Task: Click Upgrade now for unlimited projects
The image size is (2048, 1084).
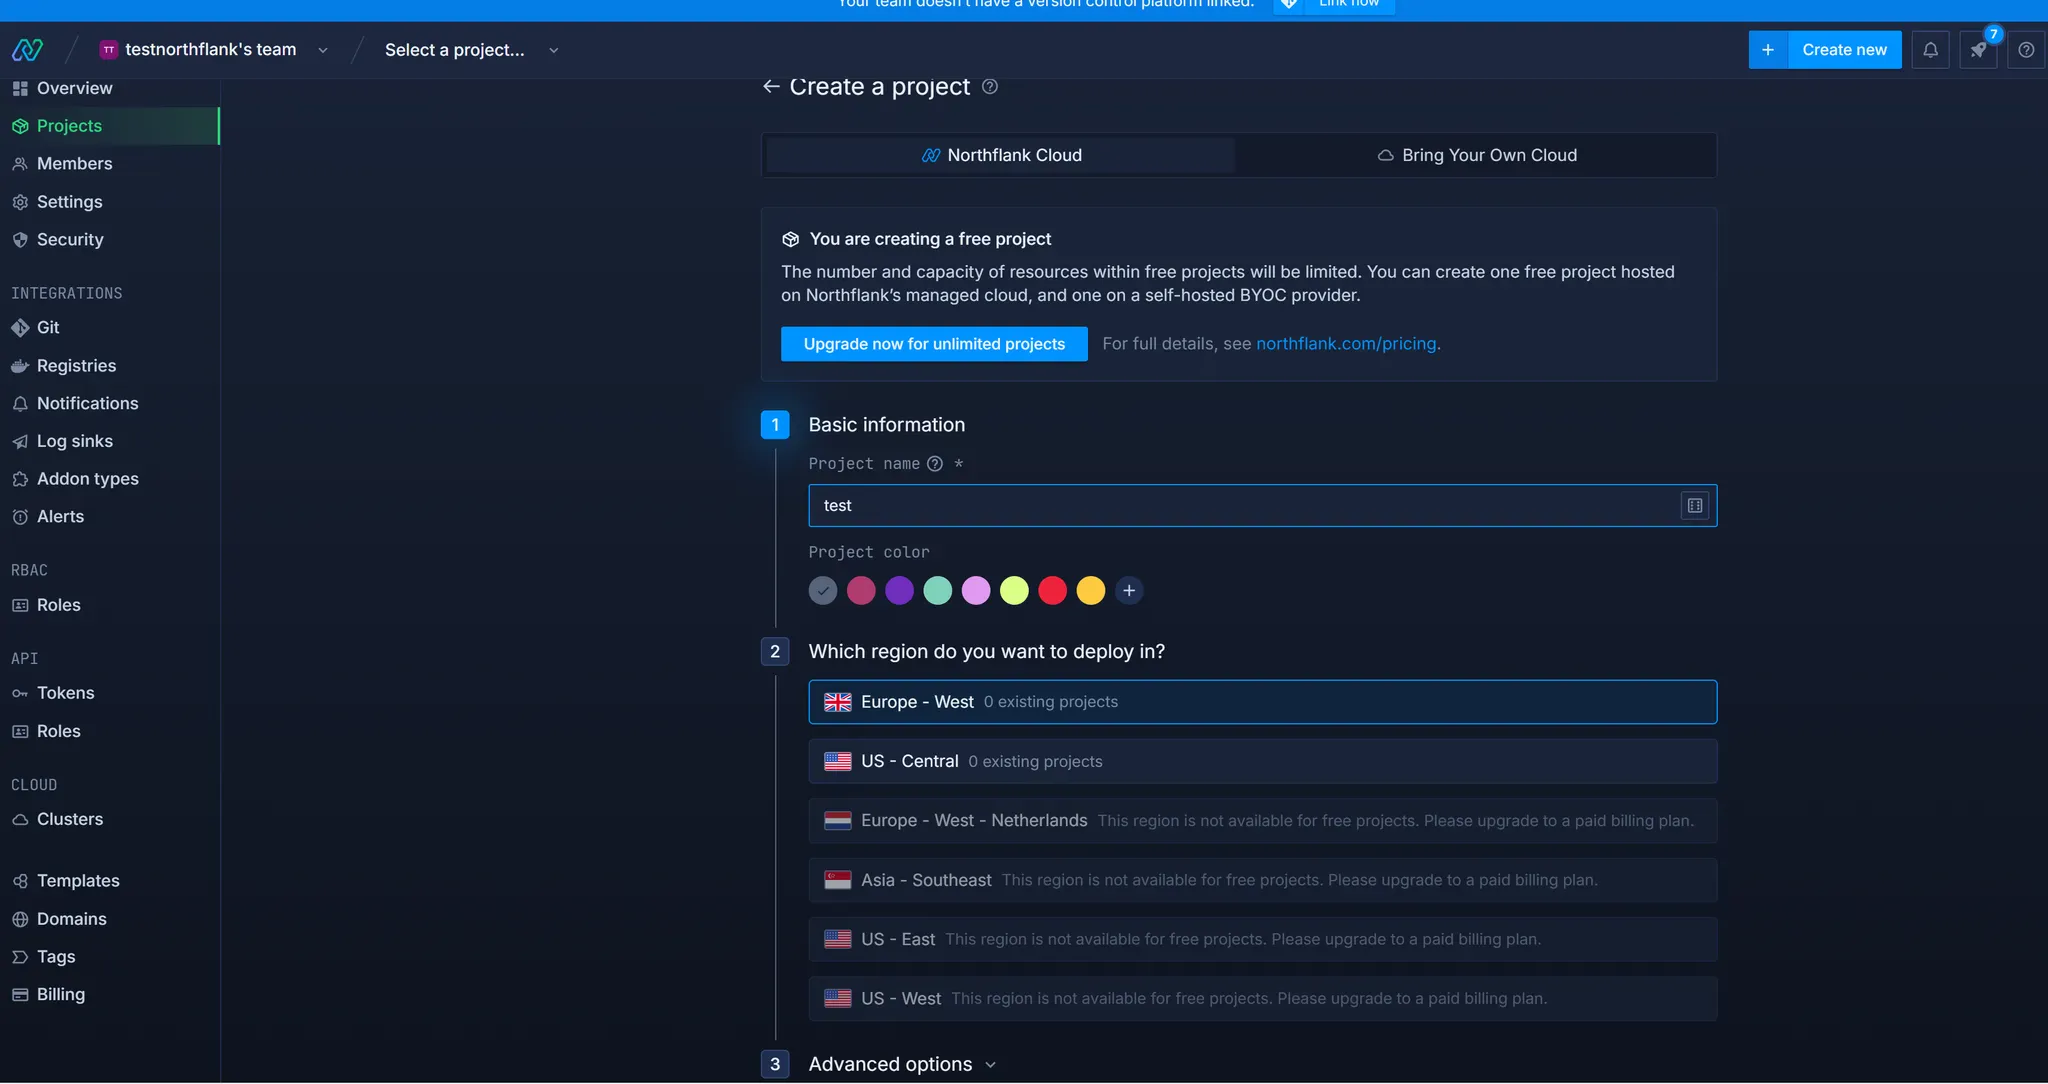Action: [934, 344]
